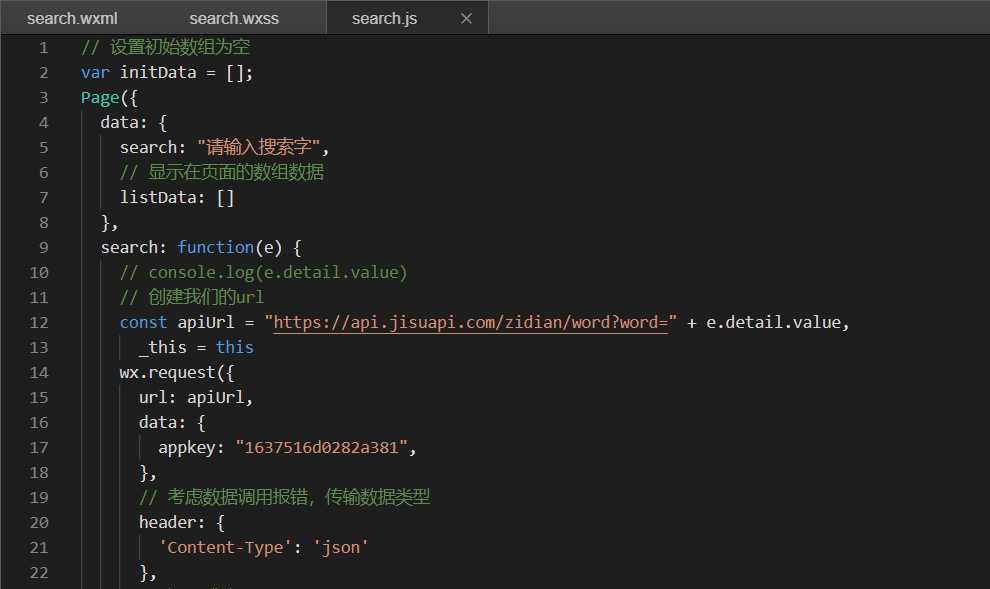Click the url: apiUrl line
The width and height of the screenshot is (990, 589).
click(196, 398)
